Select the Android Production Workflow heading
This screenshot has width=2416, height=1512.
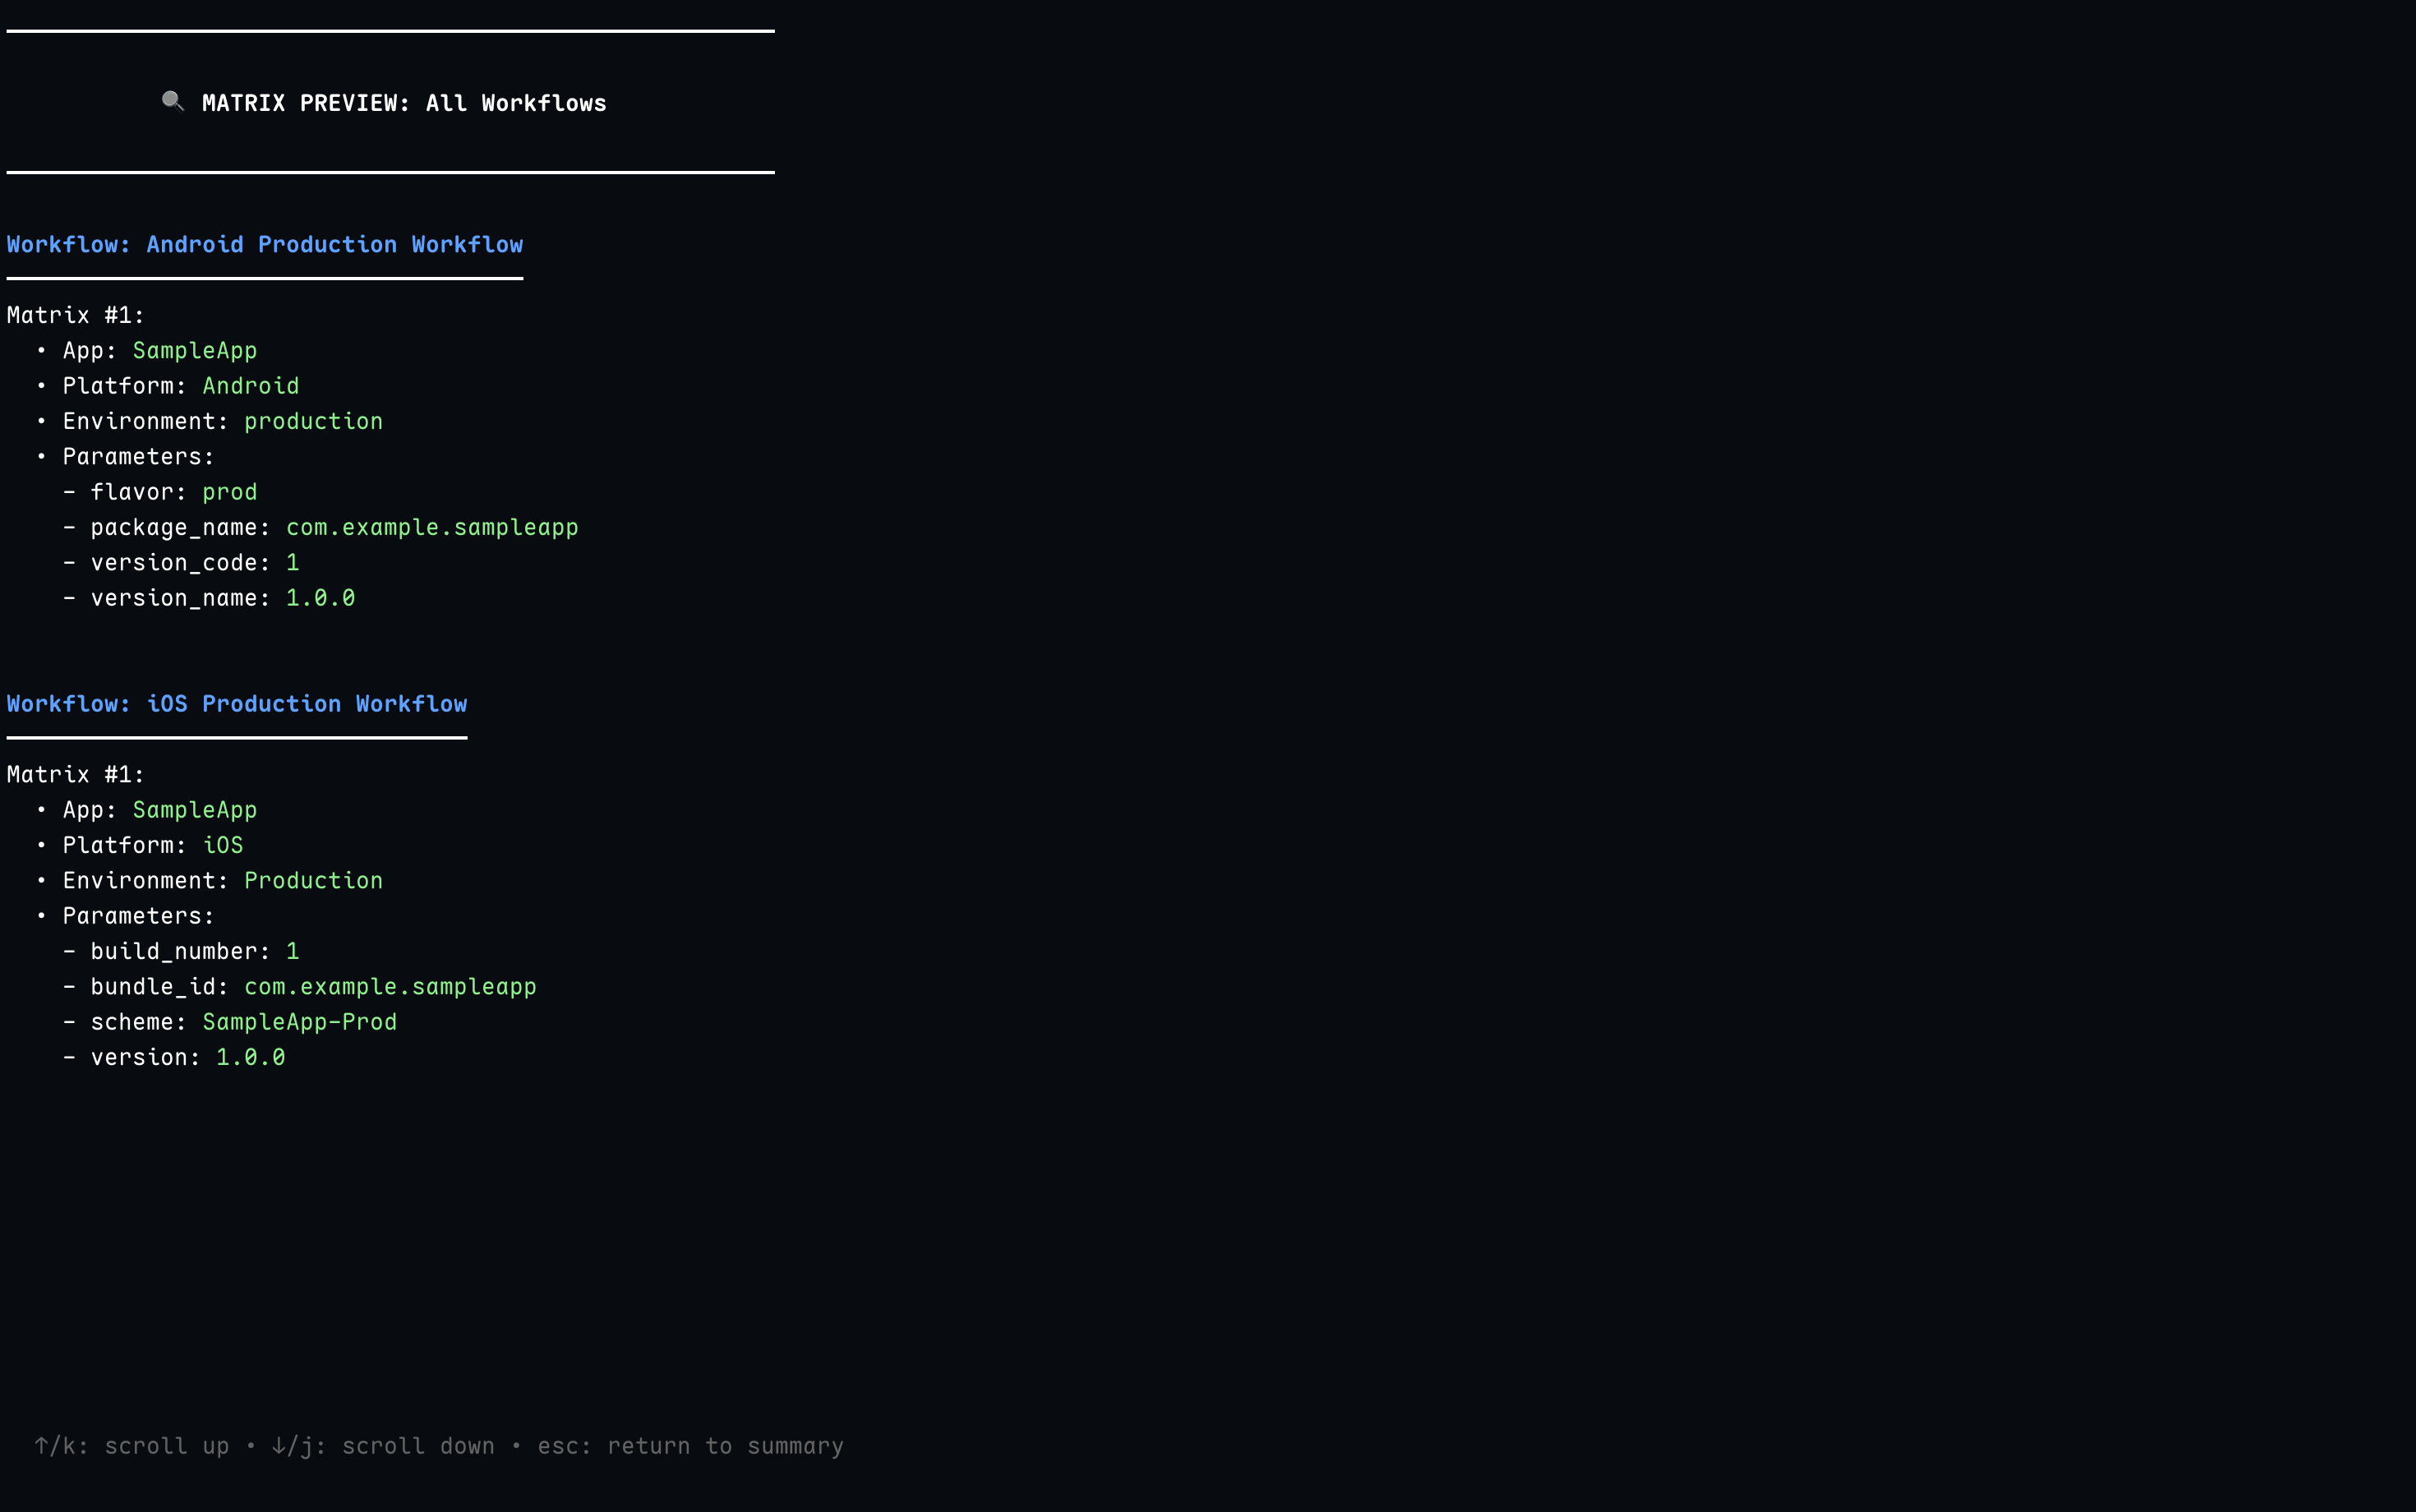click(x=265, y=245)
